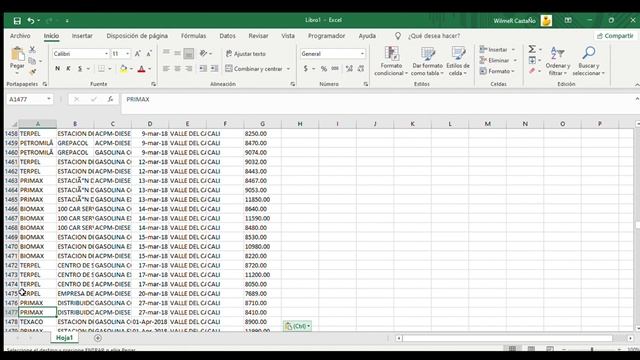The width and height of the screenshot is (640, 360).
Task: Open the Archivo tab
Action: point(20,36)
